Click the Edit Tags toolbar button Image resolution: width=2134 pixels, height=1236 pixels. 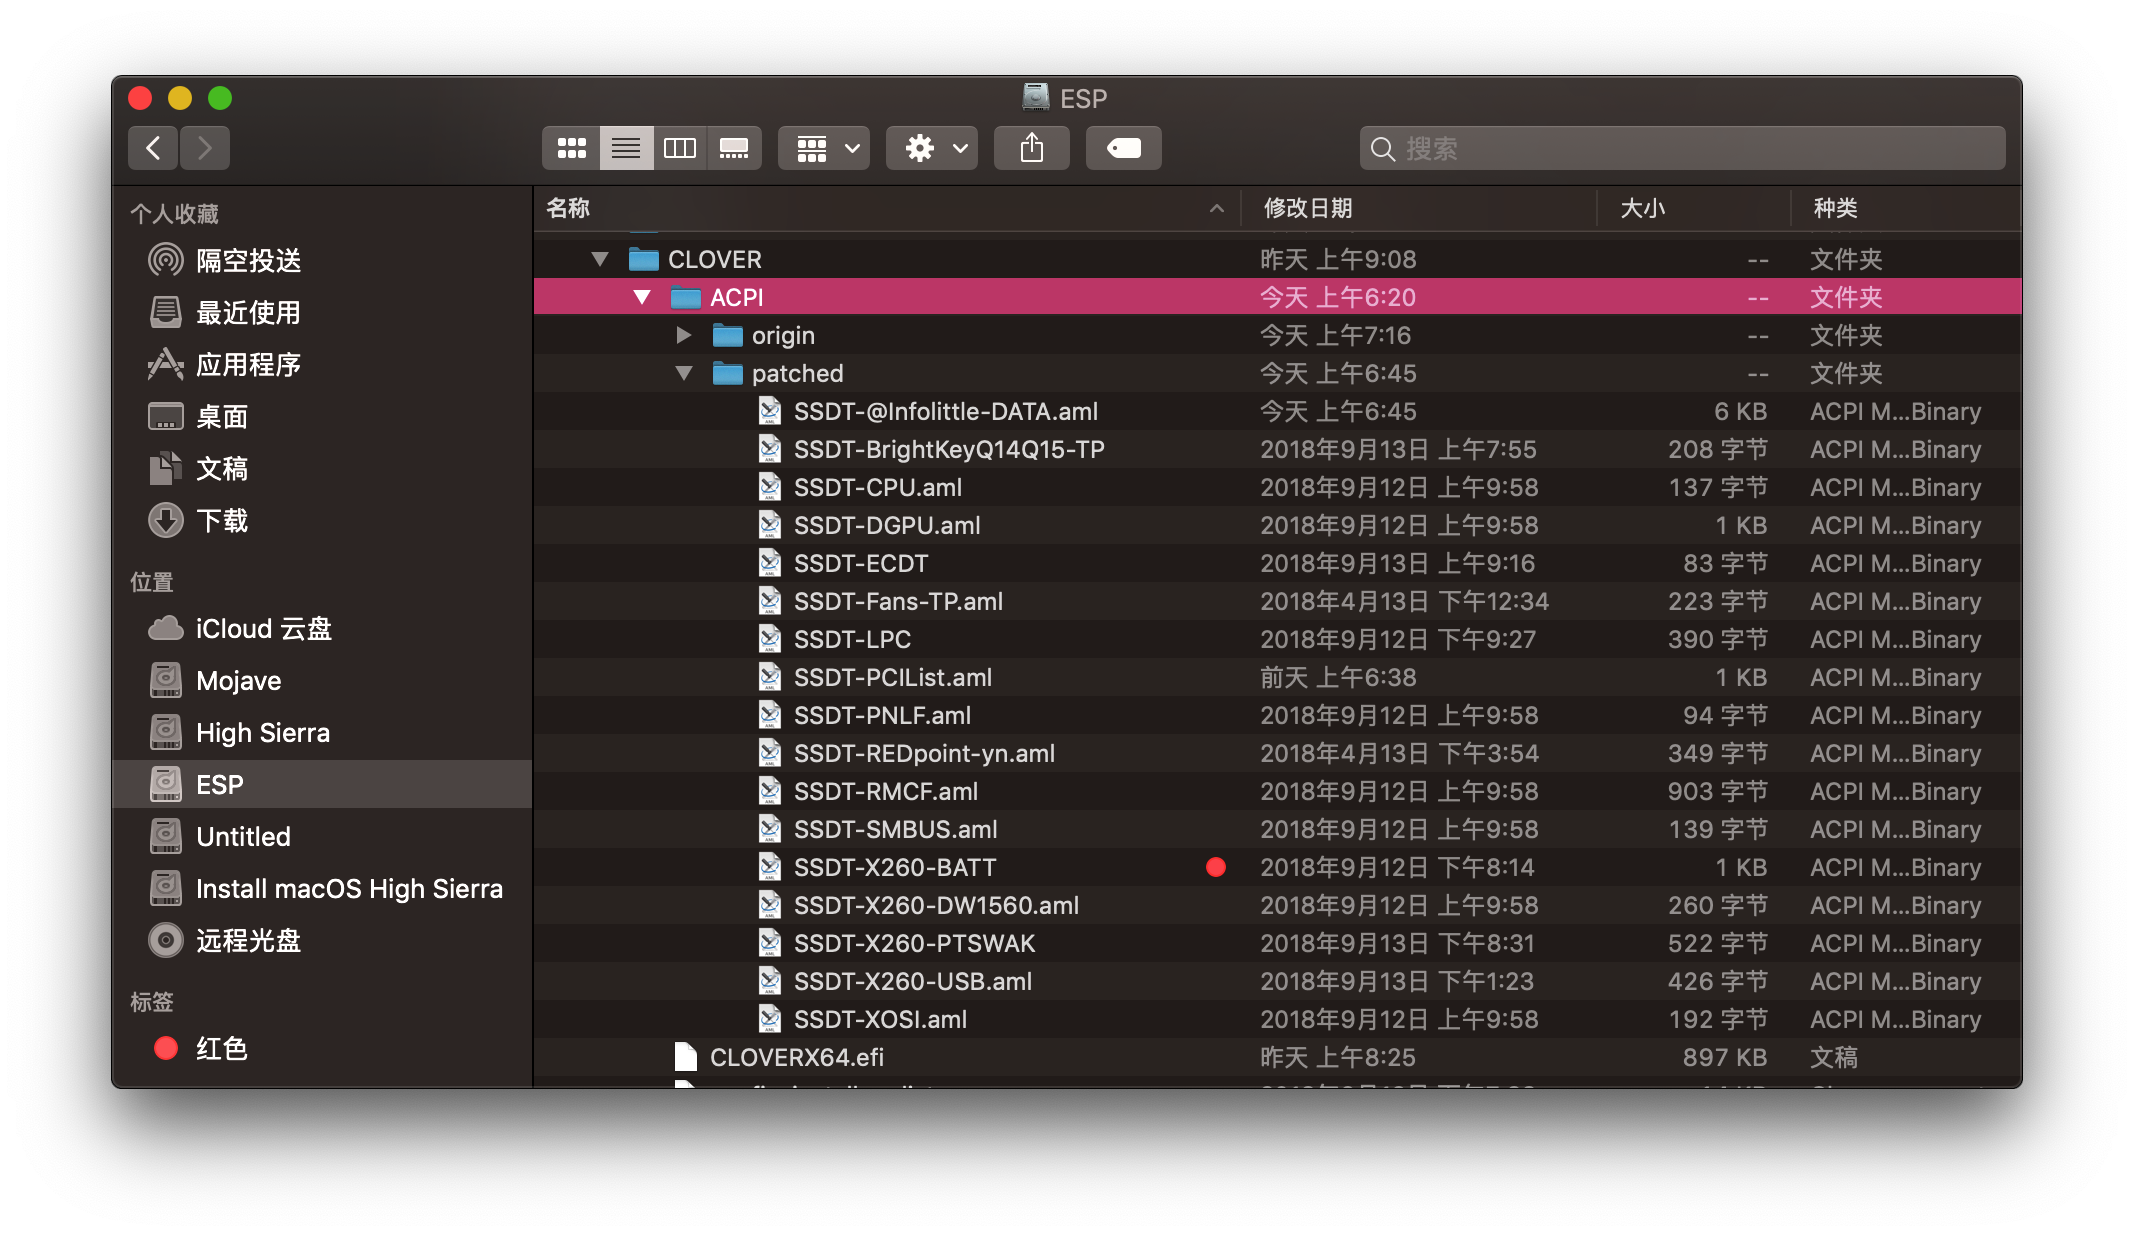1123,149
